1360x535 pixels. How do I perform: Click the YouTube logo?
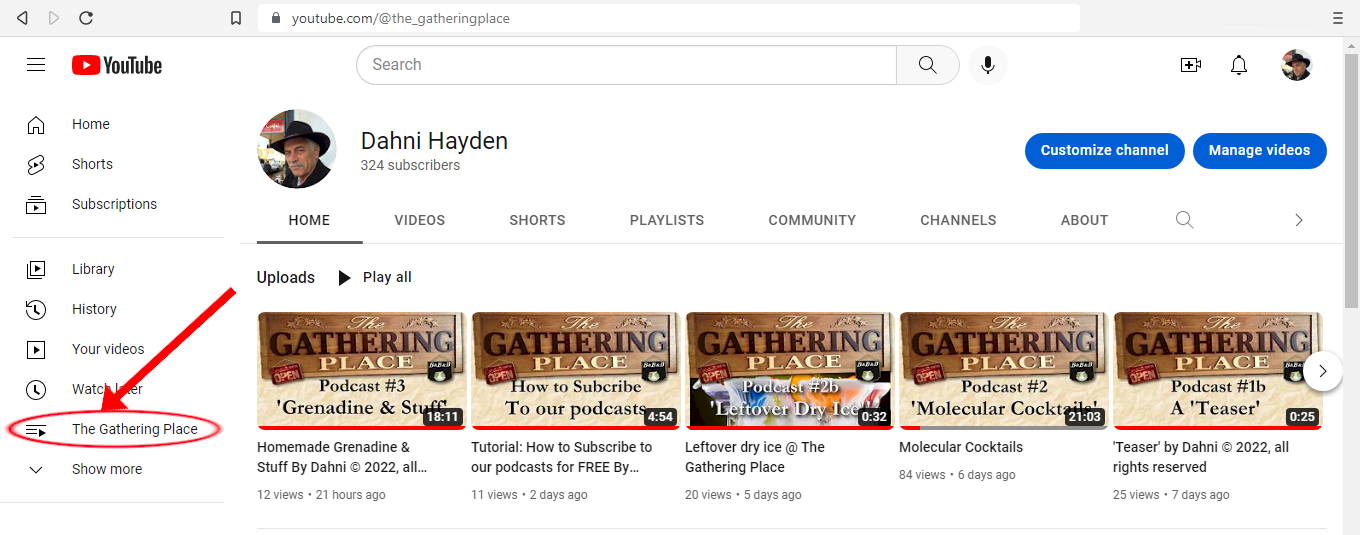pos(117,65)
